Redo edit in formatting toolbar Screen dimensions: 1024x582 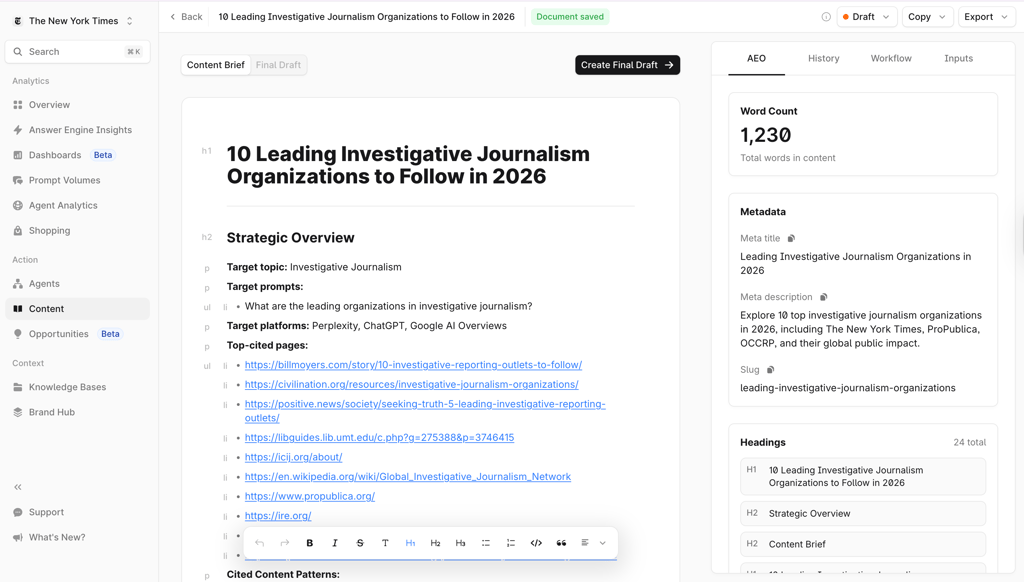click(x=285, y=543)
